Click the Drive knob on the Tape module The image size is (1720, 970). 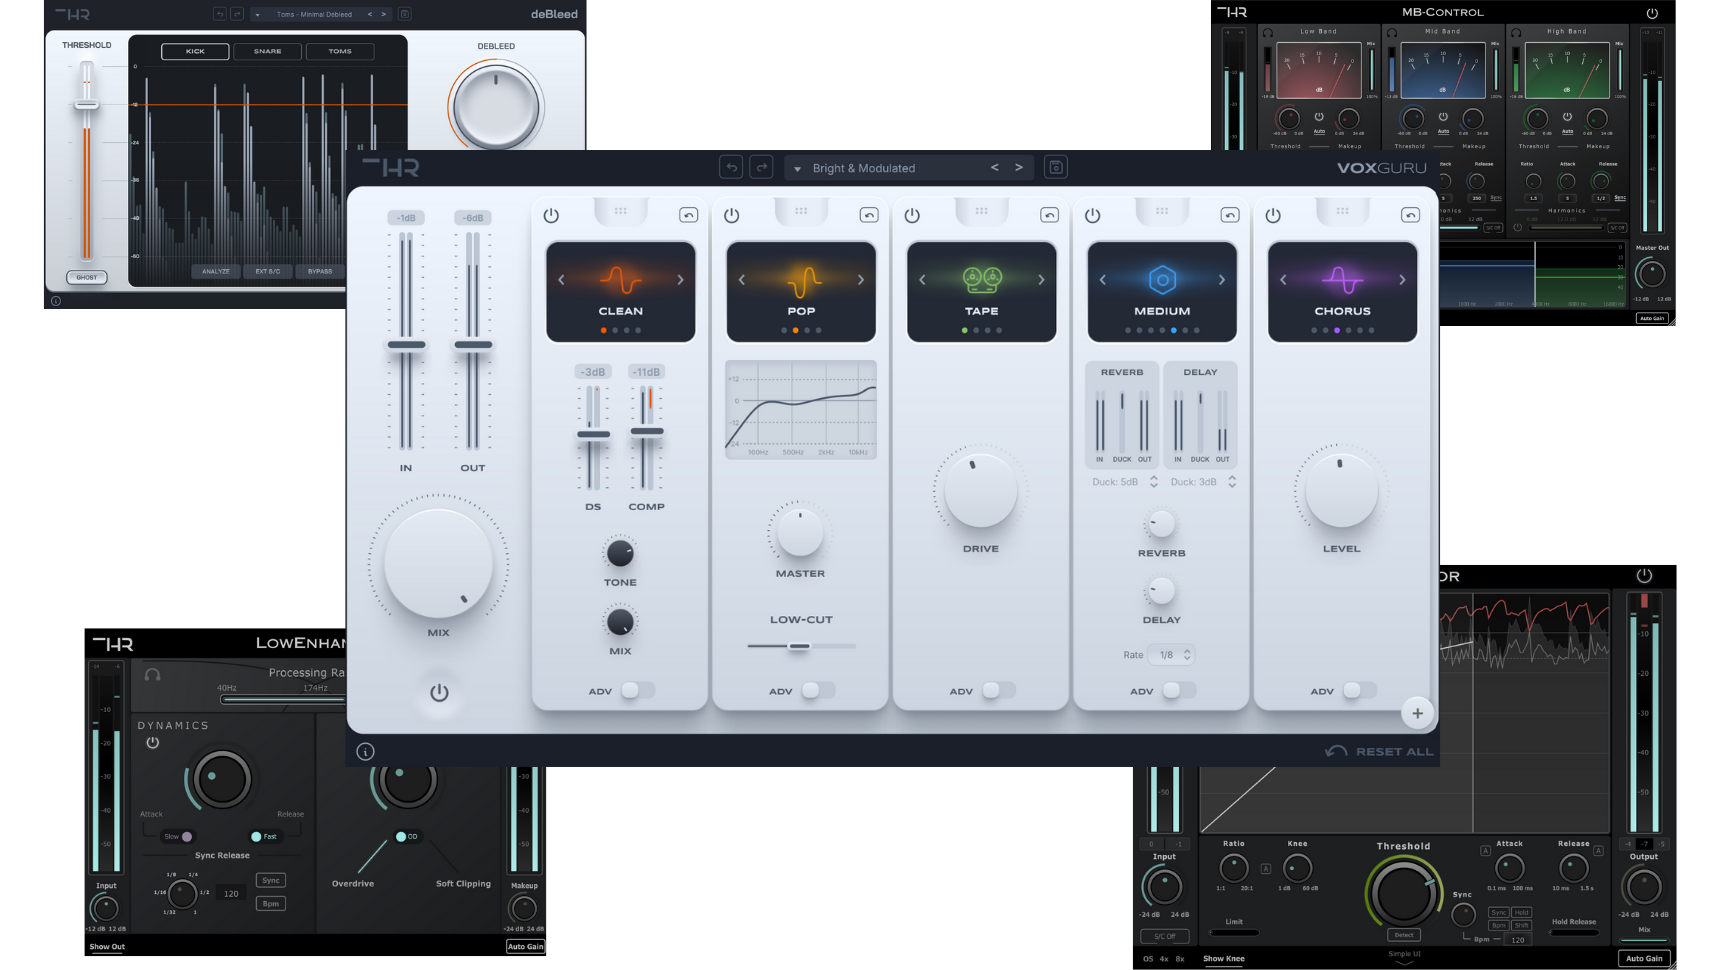980,492
